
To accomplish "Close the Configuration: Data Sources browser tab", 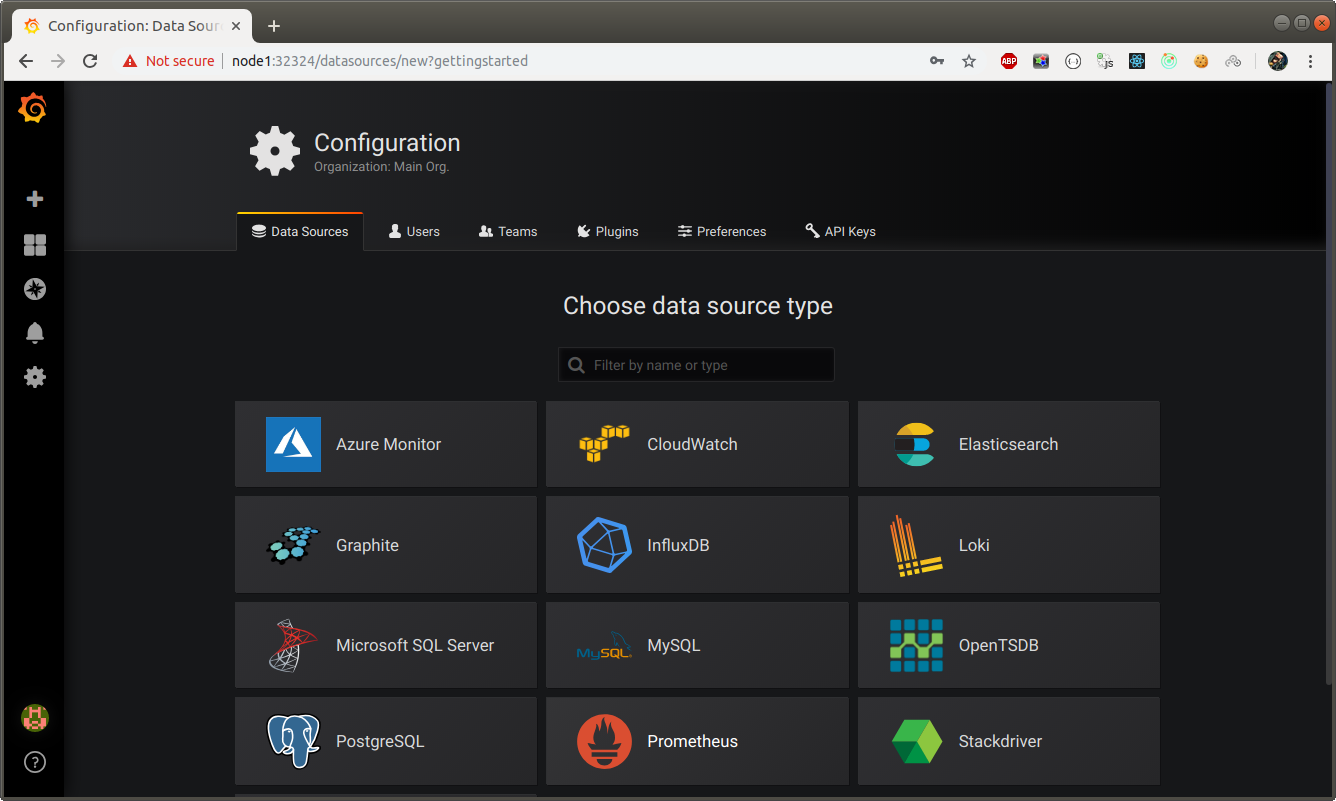I will [236, 25].
